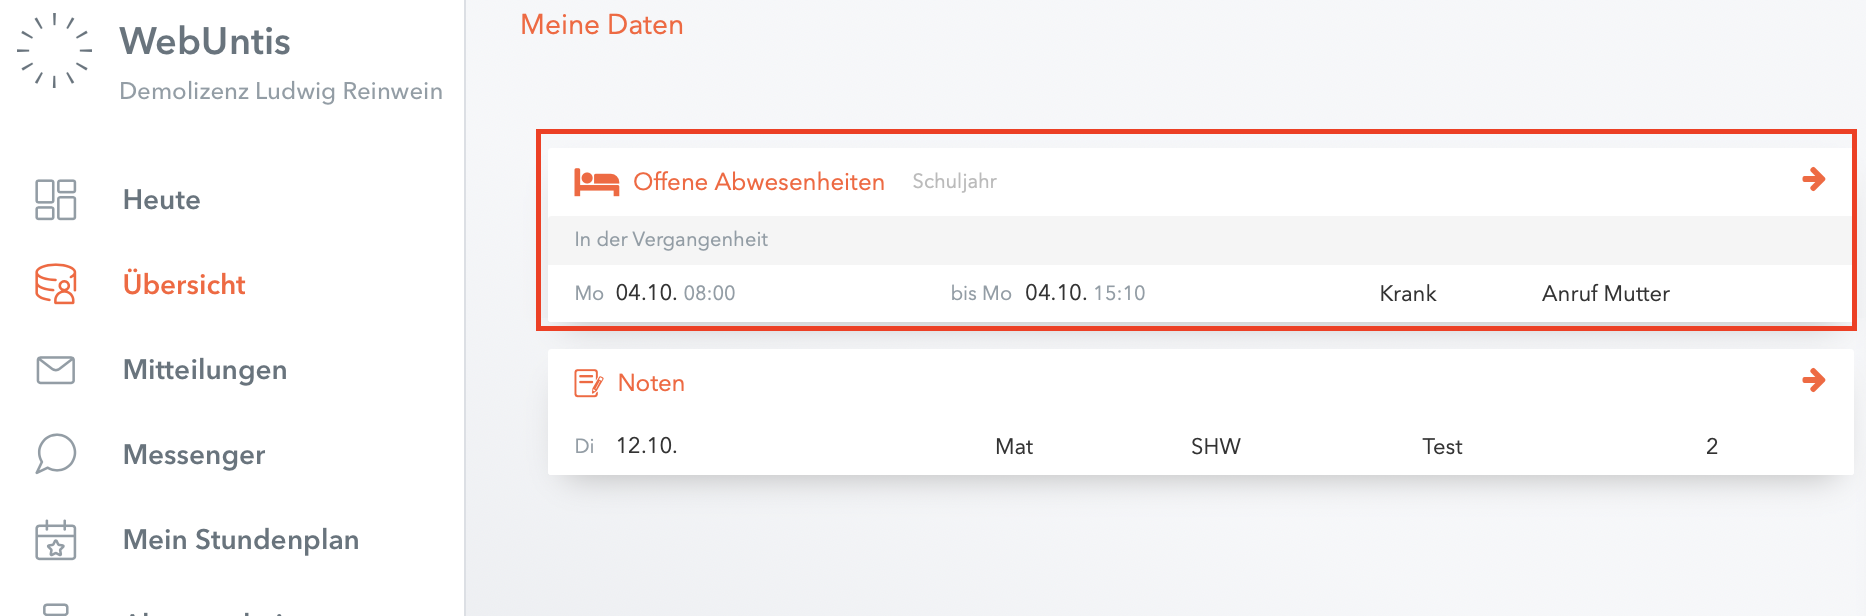Expand Noten with its orange arrow
The width and height of the screenshot is (1866, 616).
pos(1813,380)
